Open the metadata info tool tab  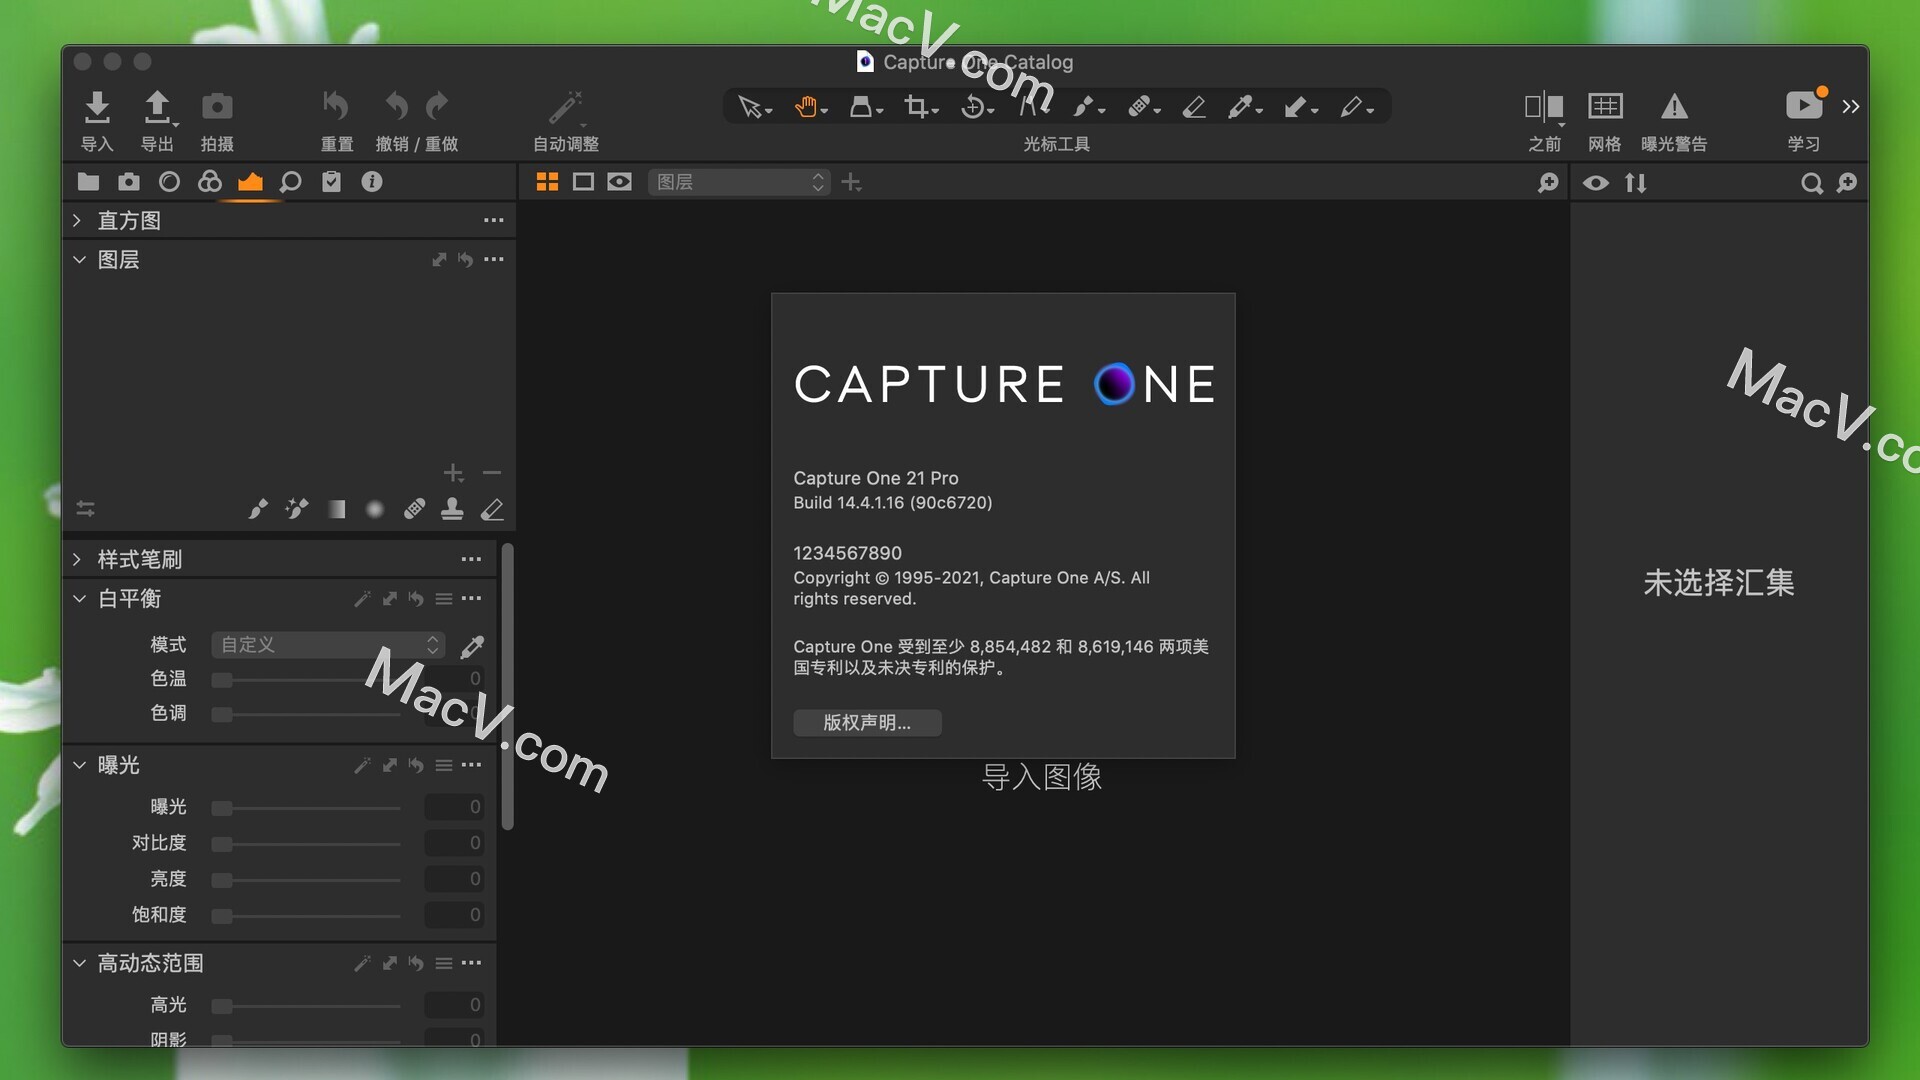point(372,182)
